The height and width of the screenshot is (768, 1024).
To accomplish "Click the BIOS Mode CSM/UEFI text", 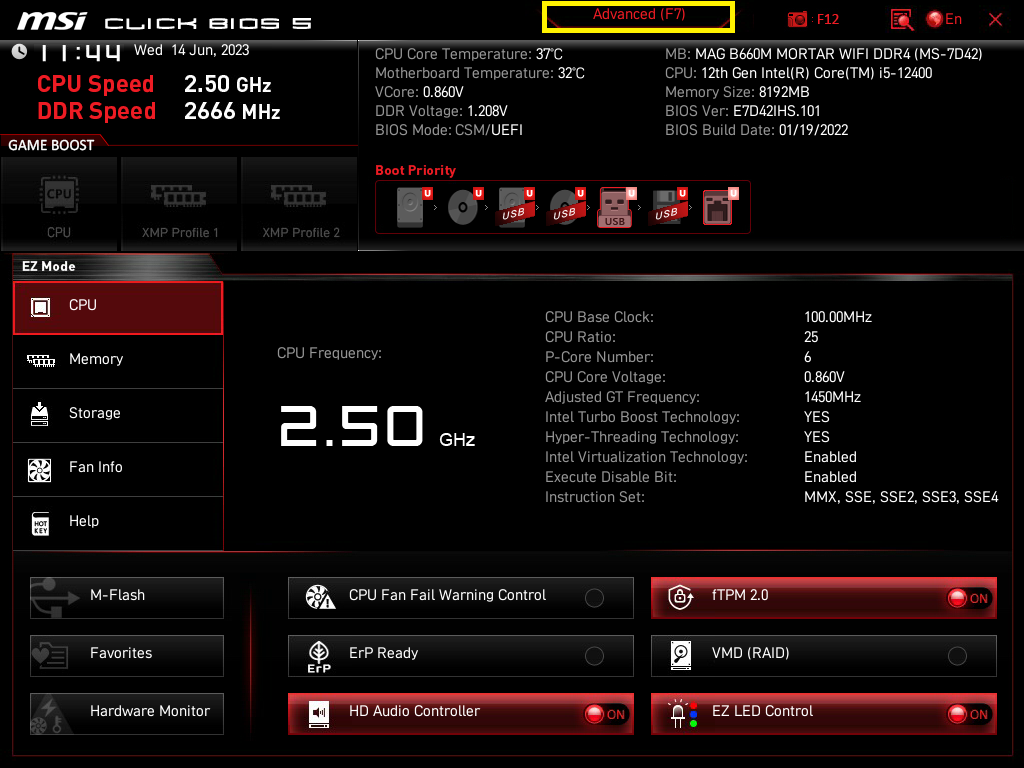I will [x=449, y=130].
